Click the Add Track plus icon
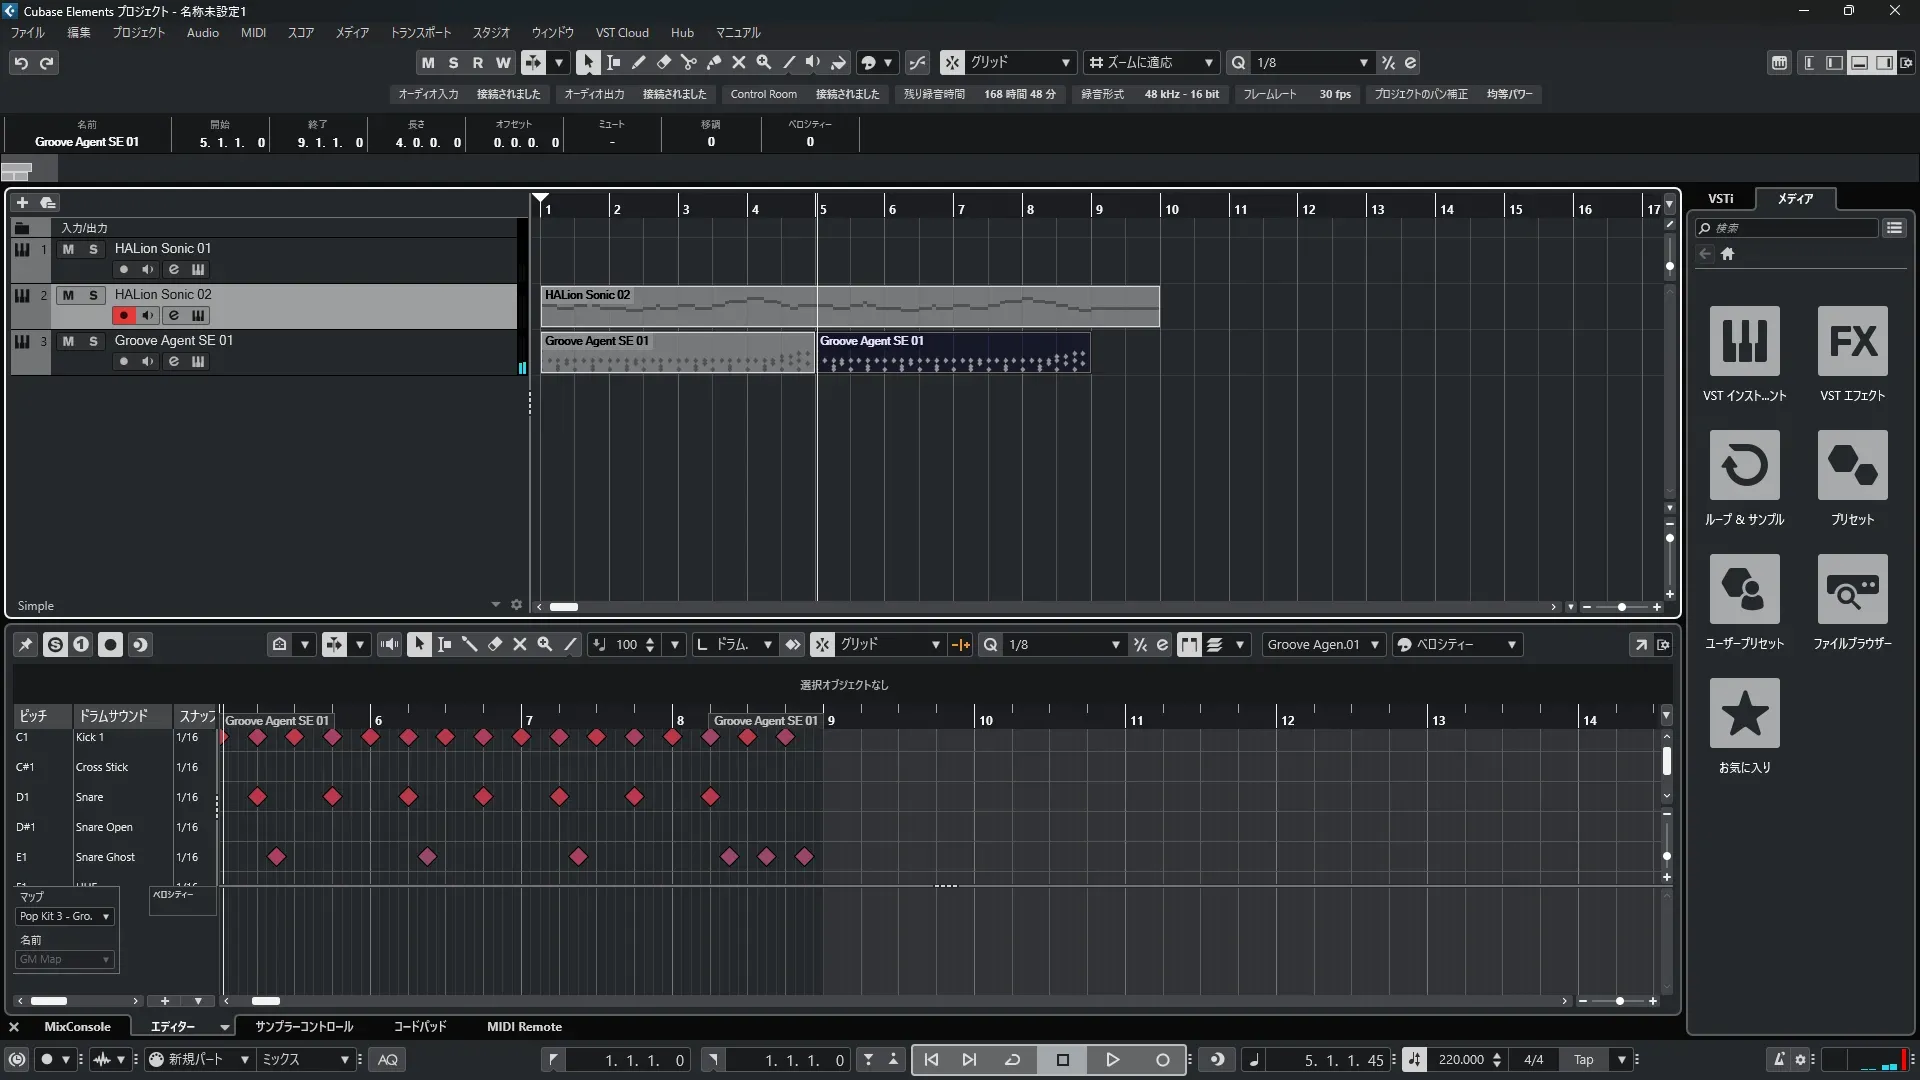The height and width of the screenshot is (1080, 1920). pyautogui.click(x=22, y=202)
